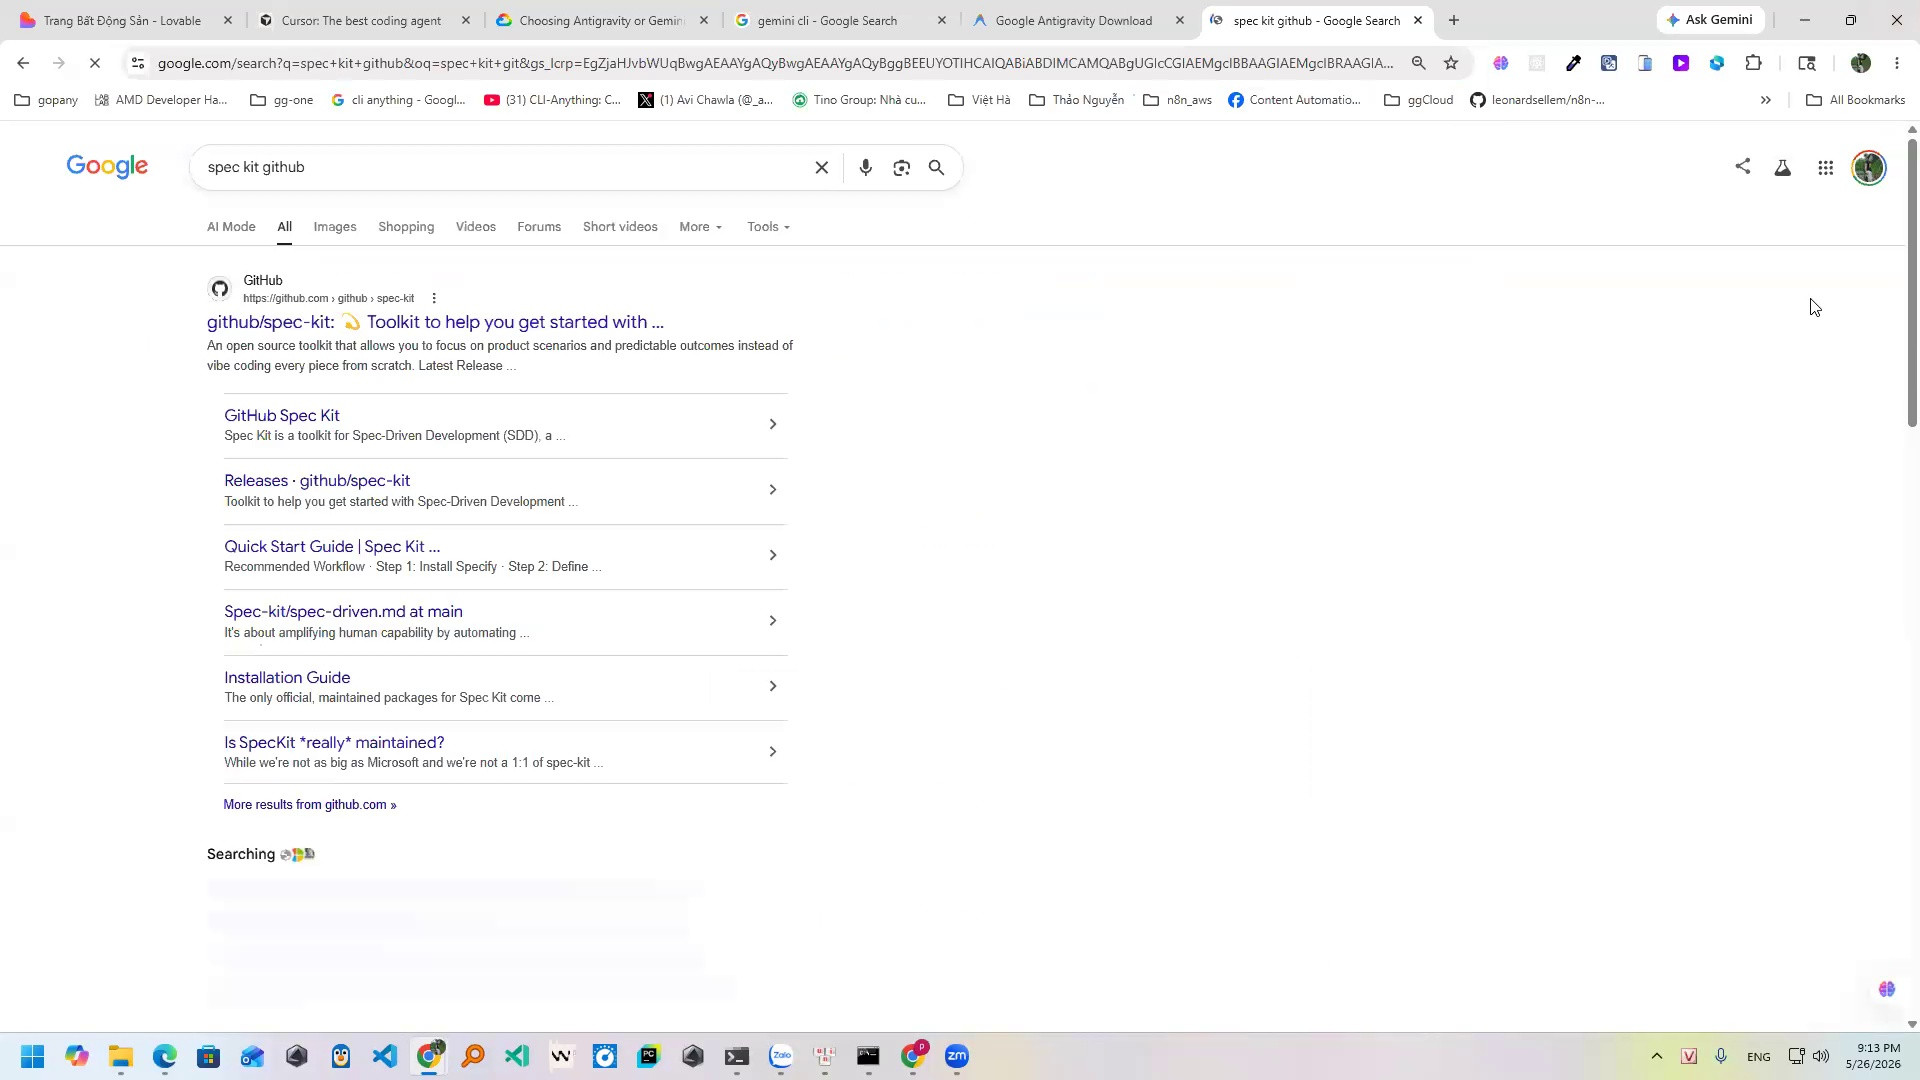Open Search Labs flask icon
The image size is (1920, 1080).
click(1782, 168)
